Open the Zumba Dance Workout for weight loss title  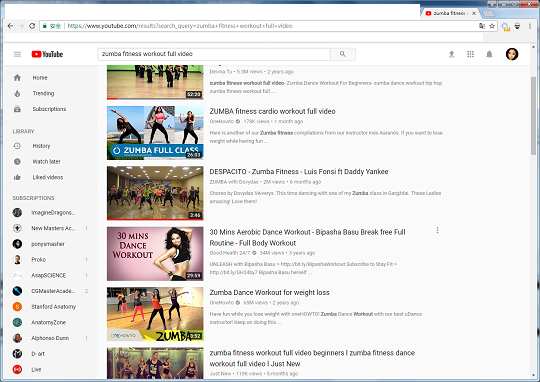point(269,292)
